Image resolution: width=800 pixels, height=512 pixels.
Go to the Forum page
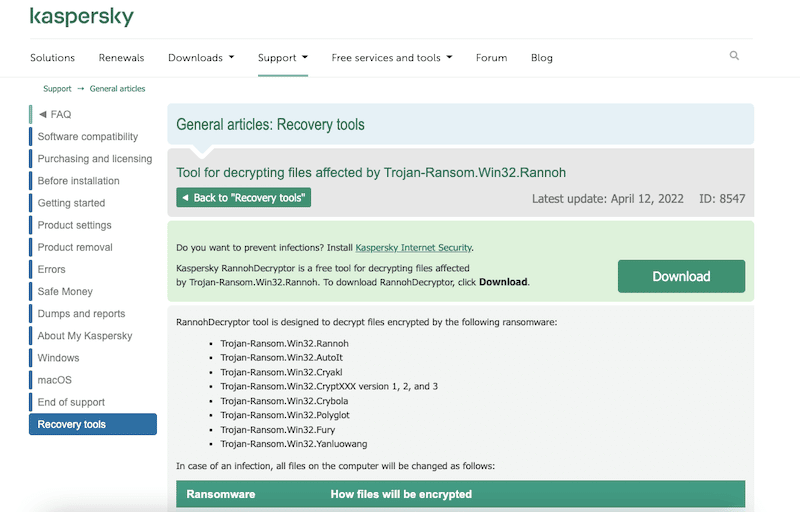pyautogui.click(x=491, y=58)
